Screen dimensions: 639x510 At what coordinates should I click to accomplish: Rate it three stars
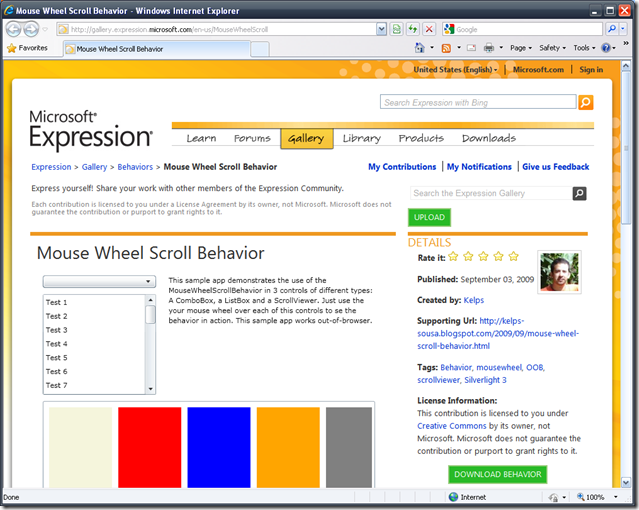pos(483,257)
